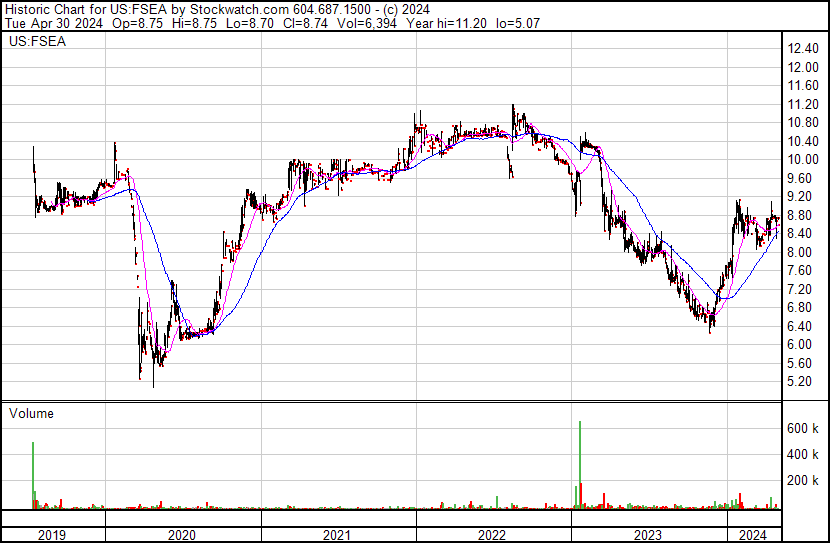This screenshot has height=543, width=830.
Task: Click the US:FSEA ticker symbol label
Action: 31,43
